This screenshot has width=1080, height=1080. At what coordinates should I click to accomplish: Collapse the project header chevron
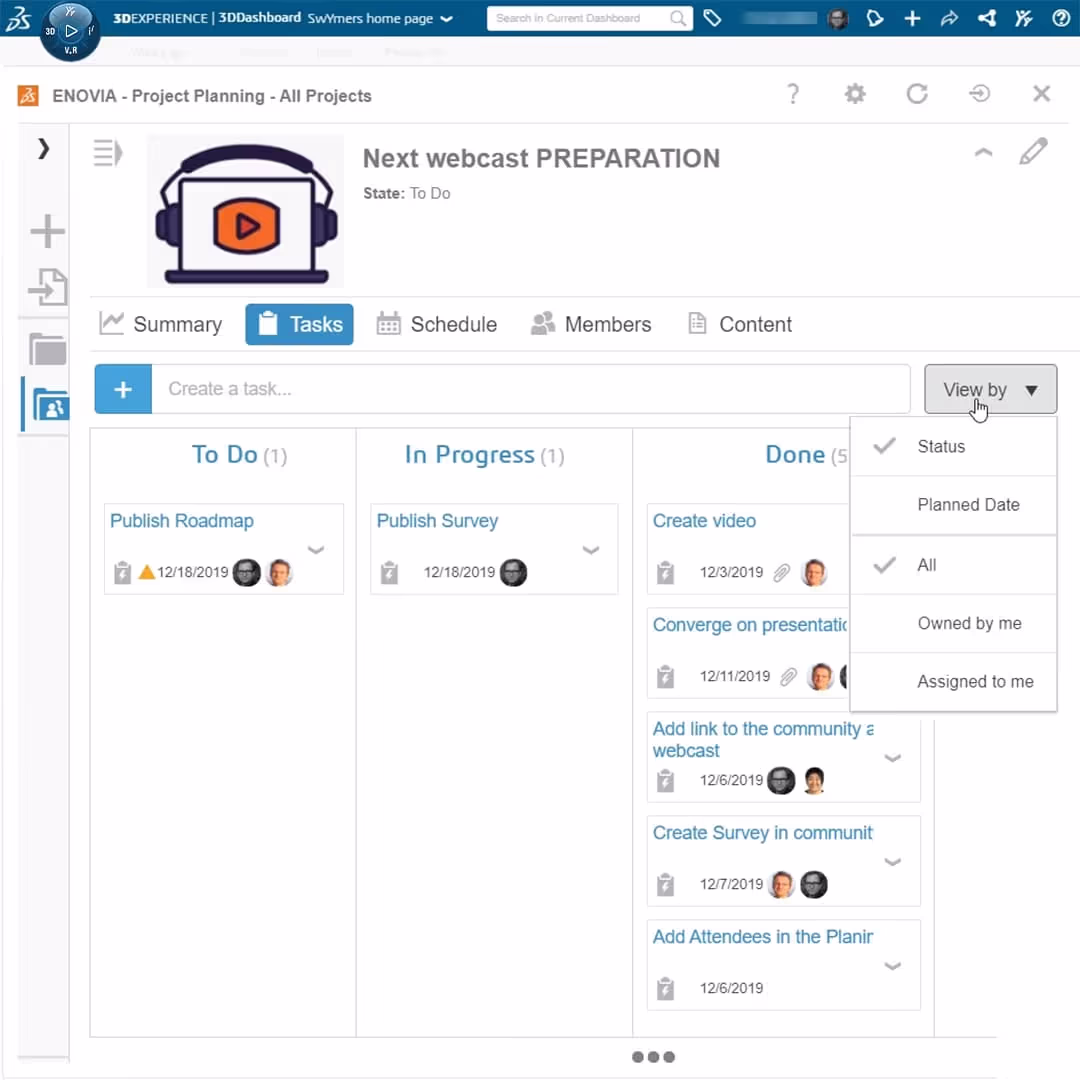(x=983, y=152)
